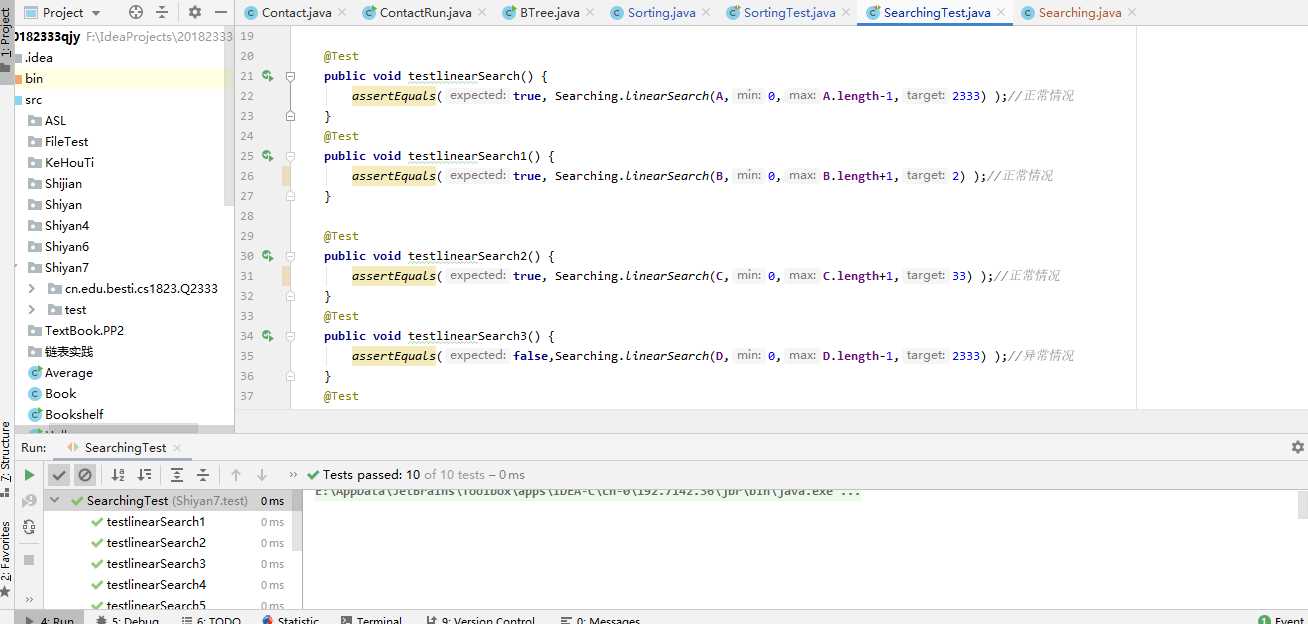Open the Statistic tool window
The height and width of the screenshot is (624, 1308).
pos(290,620)
